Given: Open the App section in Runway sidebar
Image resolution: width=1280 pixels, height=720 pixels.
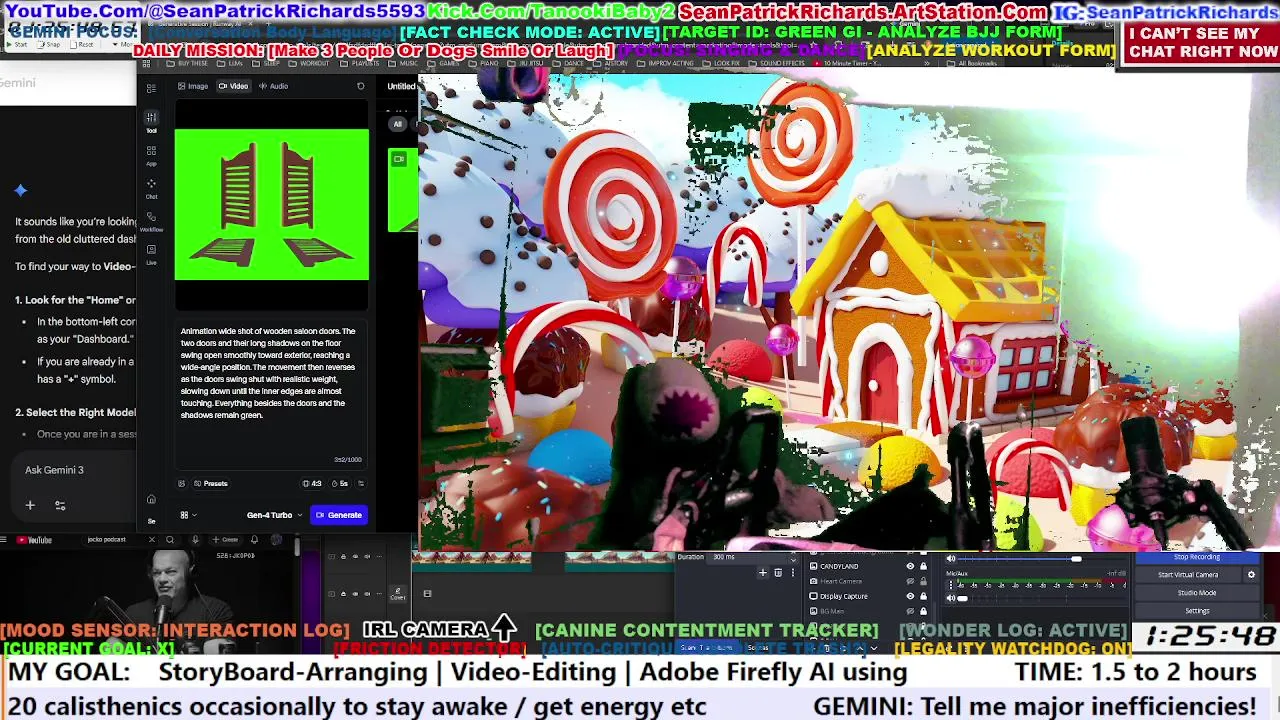Looking at the screenshot, I should pos(151,155).
